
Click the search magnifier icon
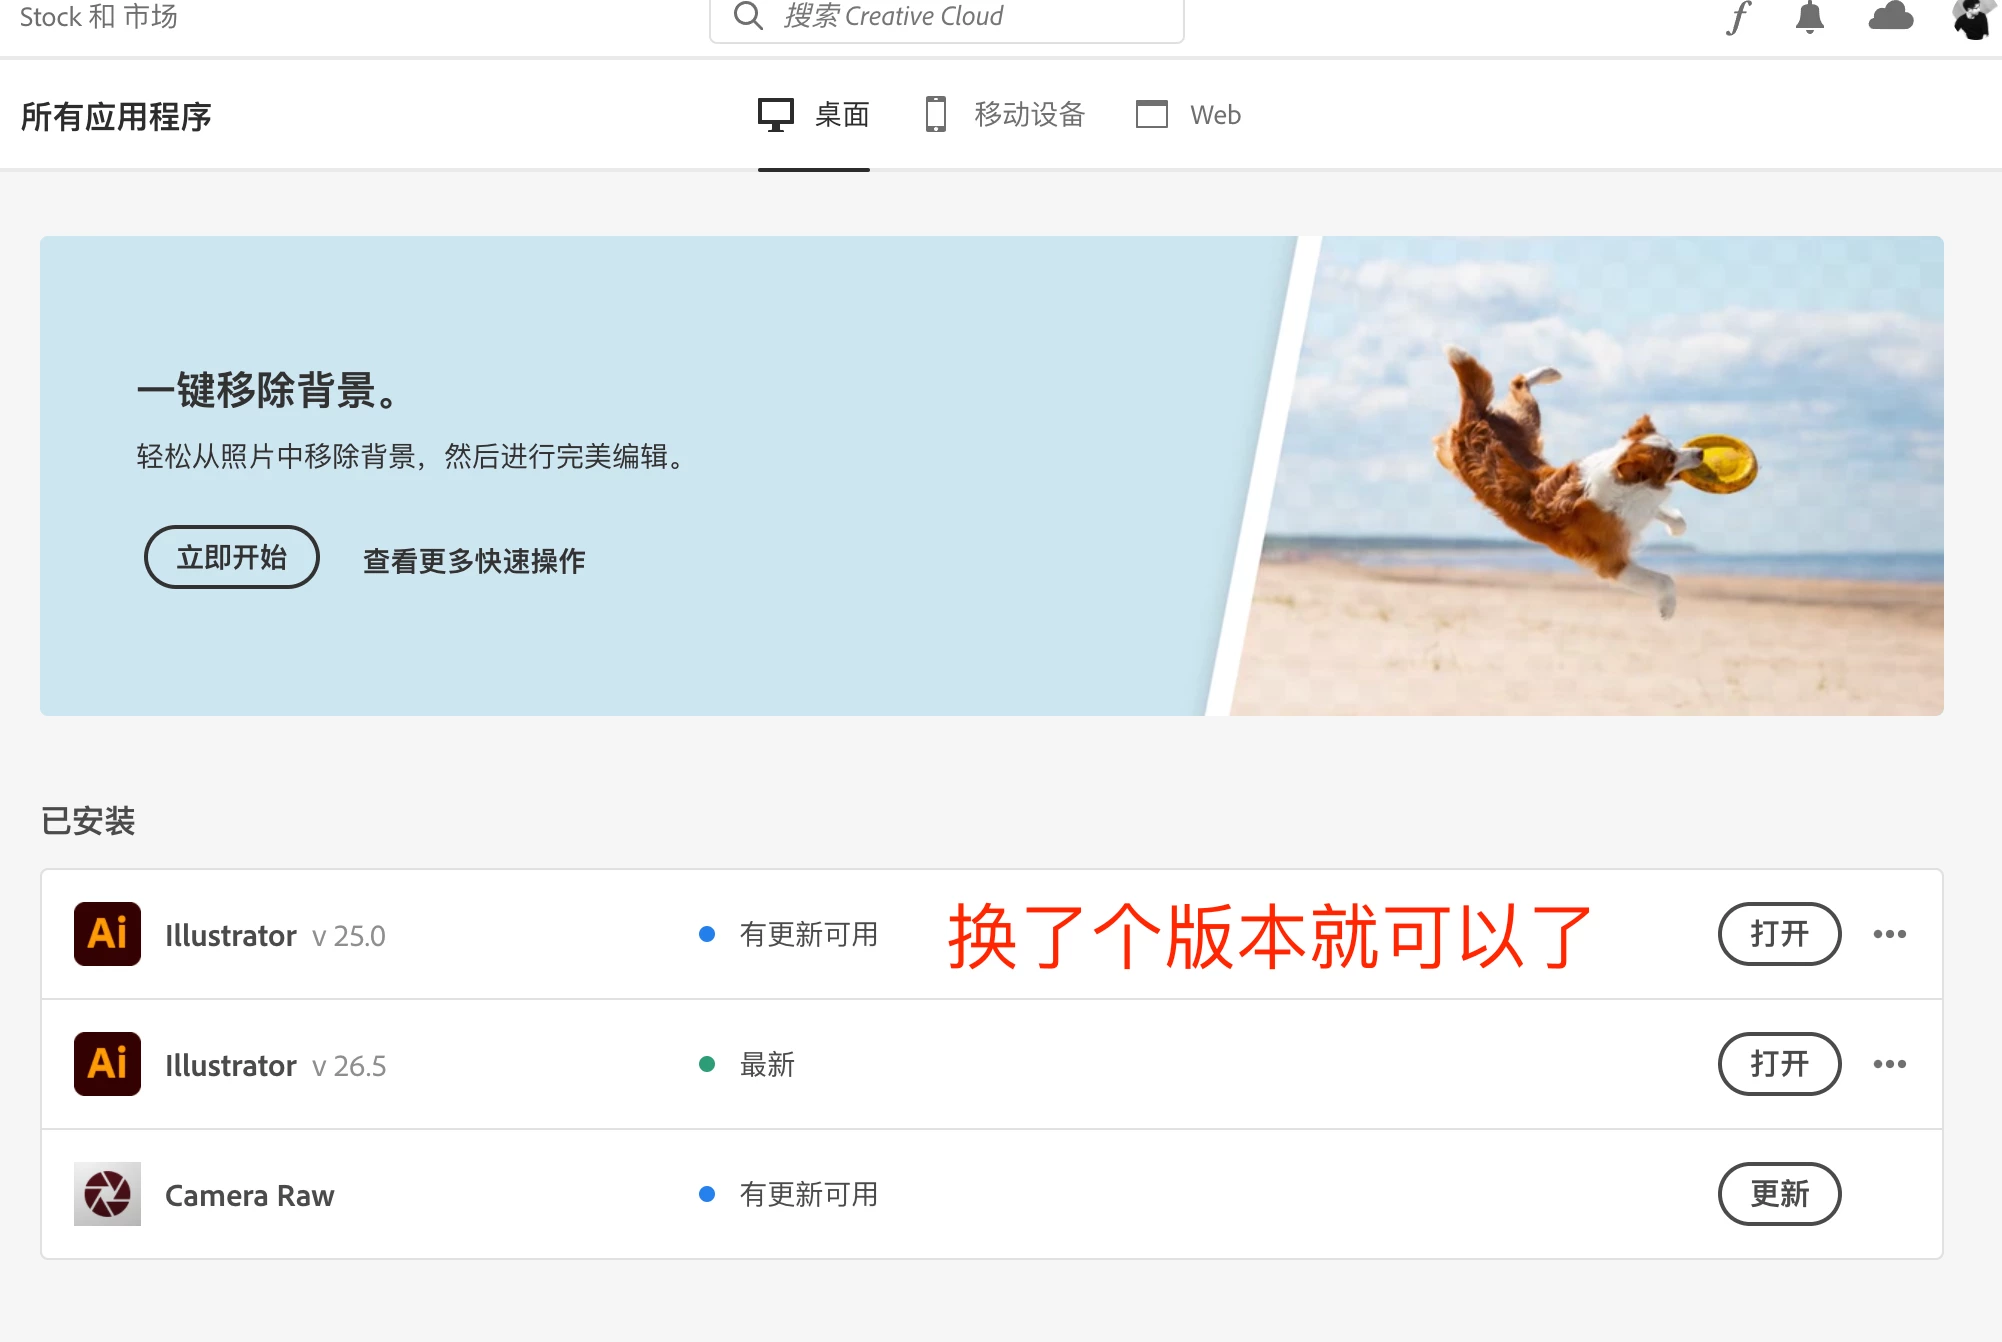click(x=748, y=16)
